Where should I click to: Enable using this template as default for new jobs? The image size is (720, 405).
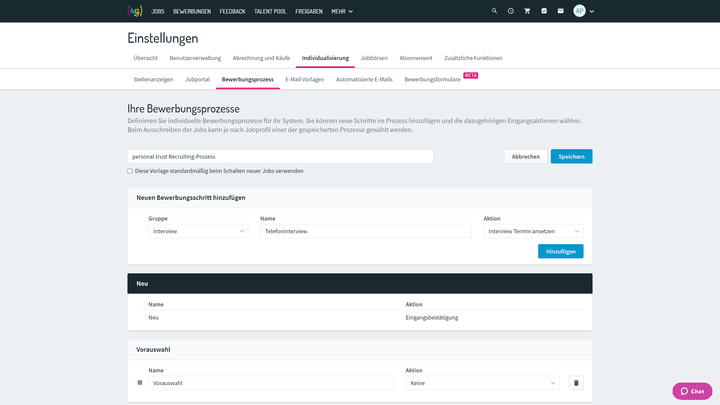click(x=130, y=171)
